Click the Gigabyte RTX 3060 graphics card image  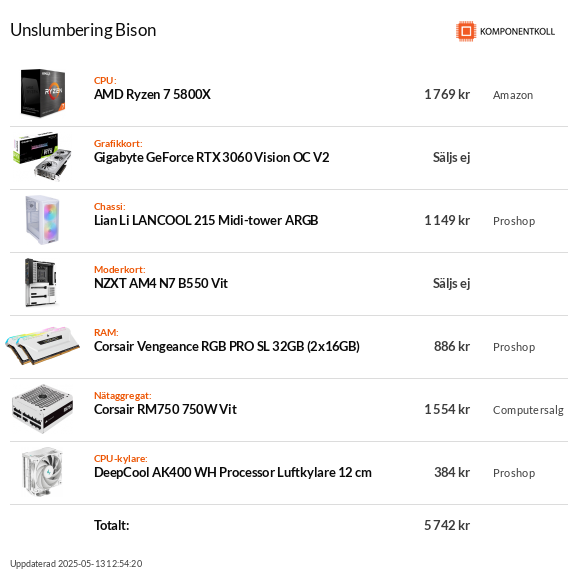[43, 156]
